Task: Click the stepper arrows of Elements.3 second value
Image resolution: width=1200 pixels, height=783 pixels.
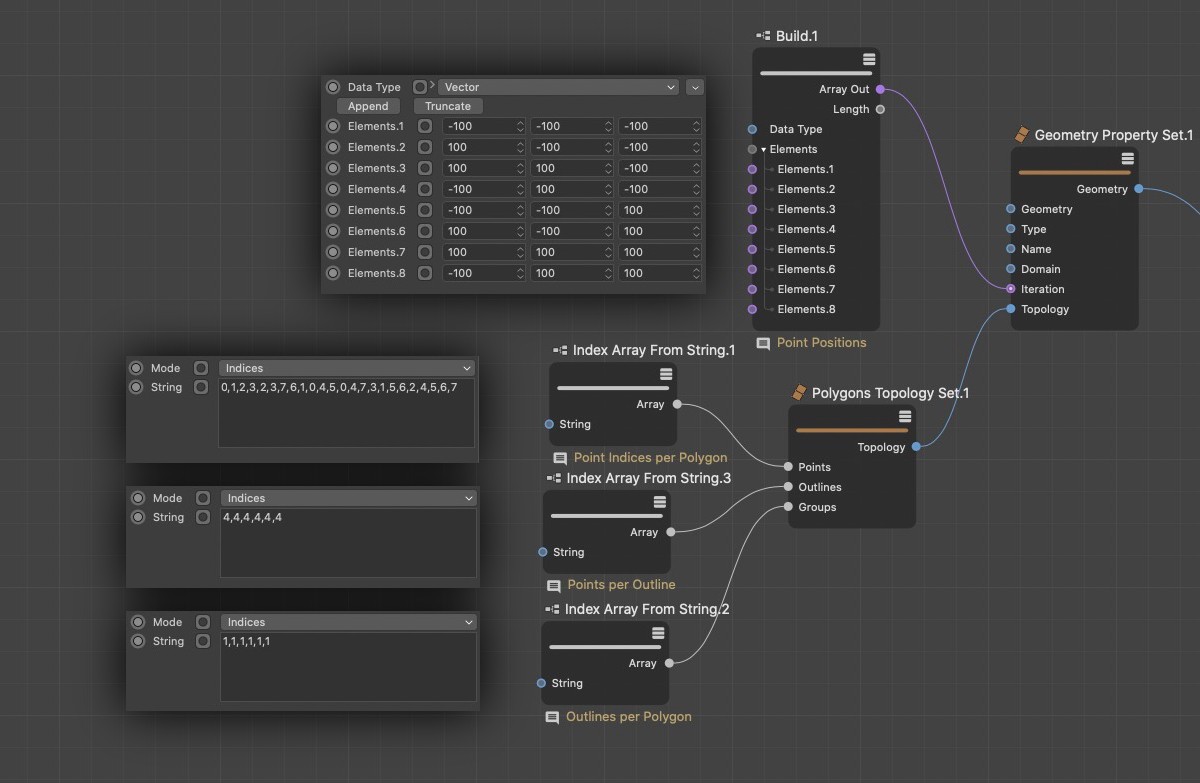Action: (607, 168)
